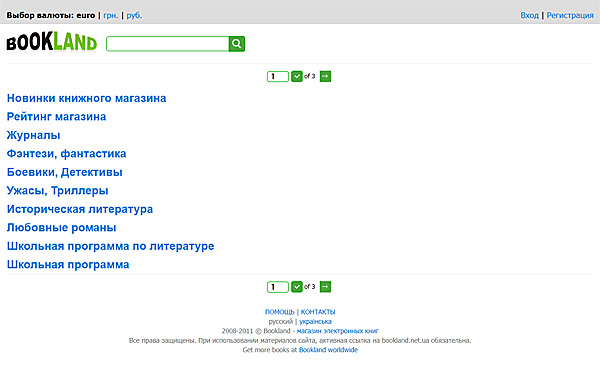This screenshot has height=375, width=600.
Task: Follow the Bookland worldwide link
Action: click(x=328, y=350)
